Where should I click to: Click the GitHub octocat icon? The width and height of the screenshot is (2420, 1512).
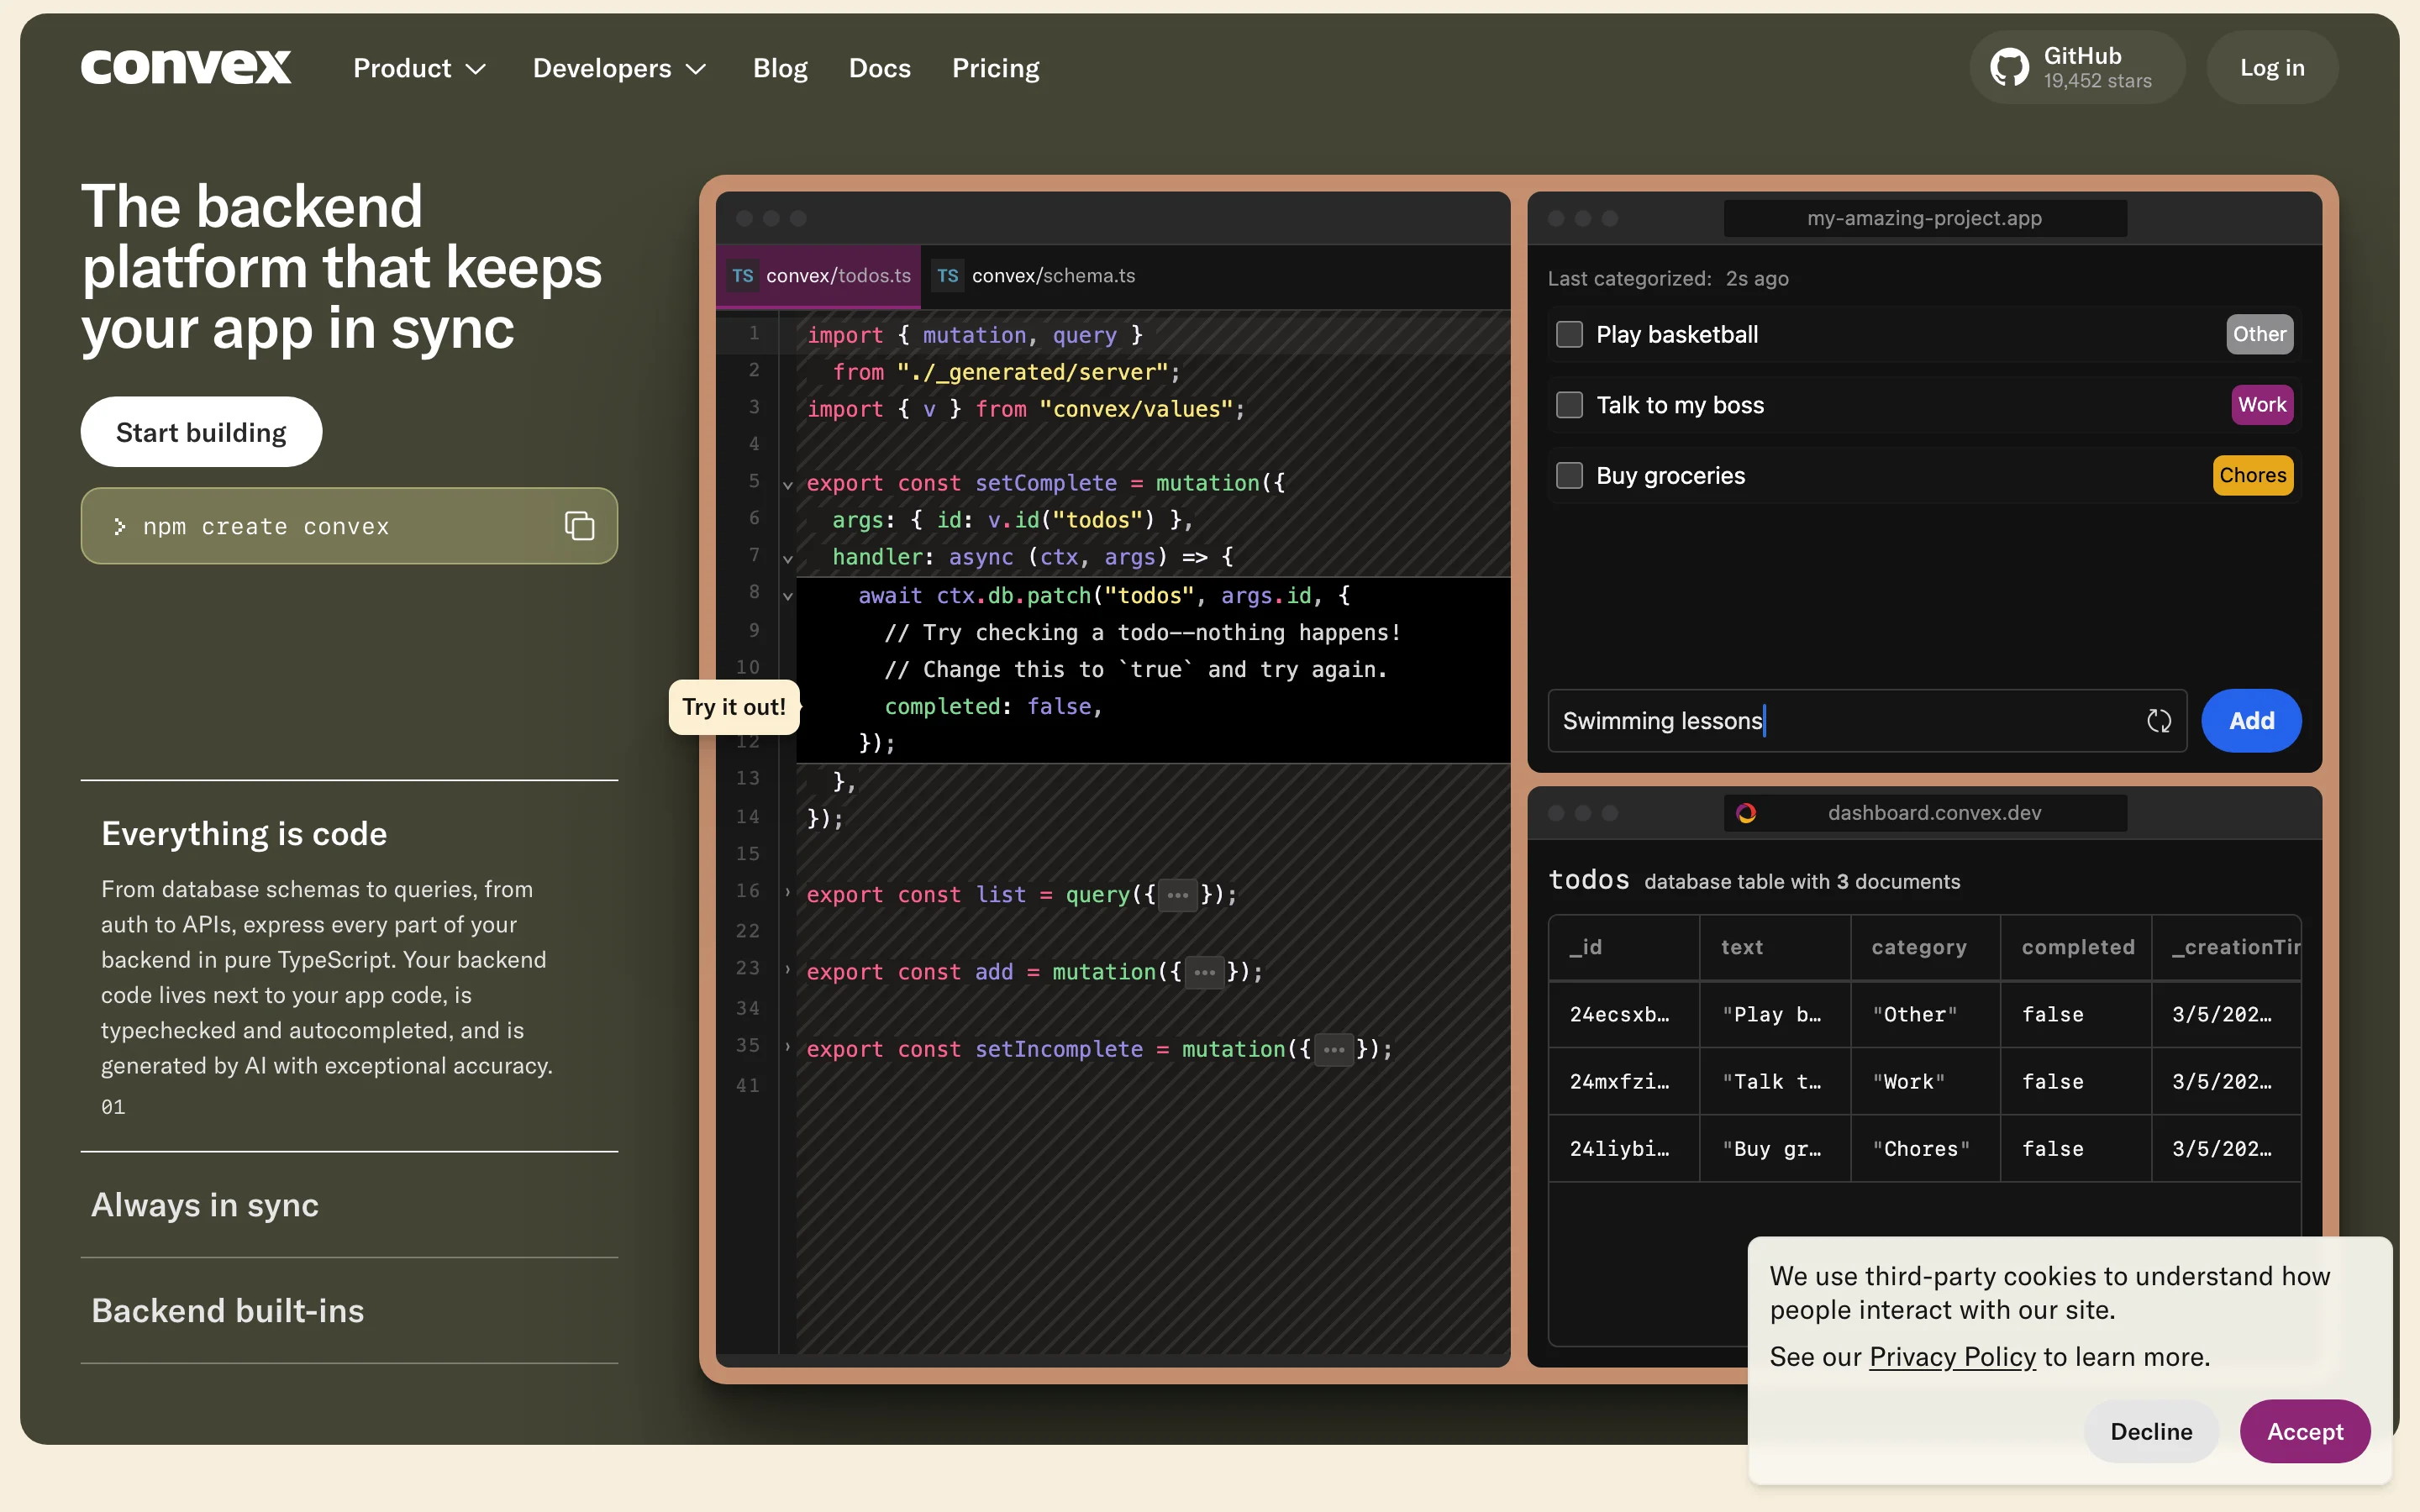[2009, 67]
